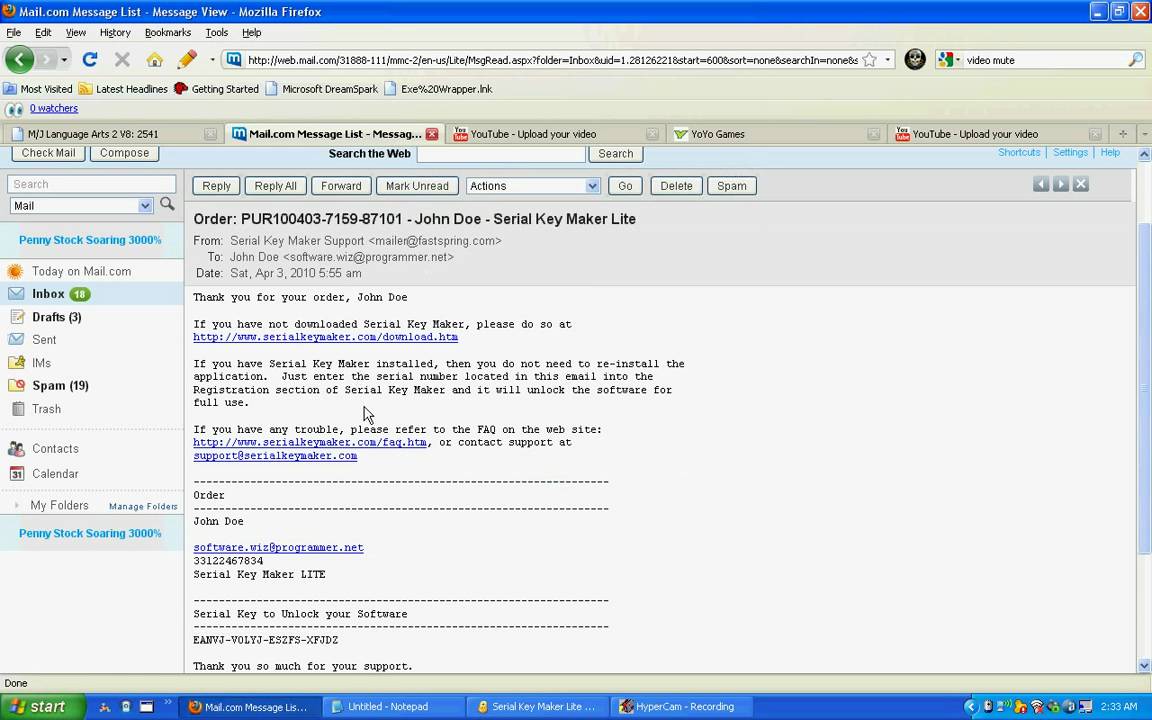The image size is (1152, 720).
Task: Switch to M/J Language Arts 2 tab
Action: click(x=112, y=134)
